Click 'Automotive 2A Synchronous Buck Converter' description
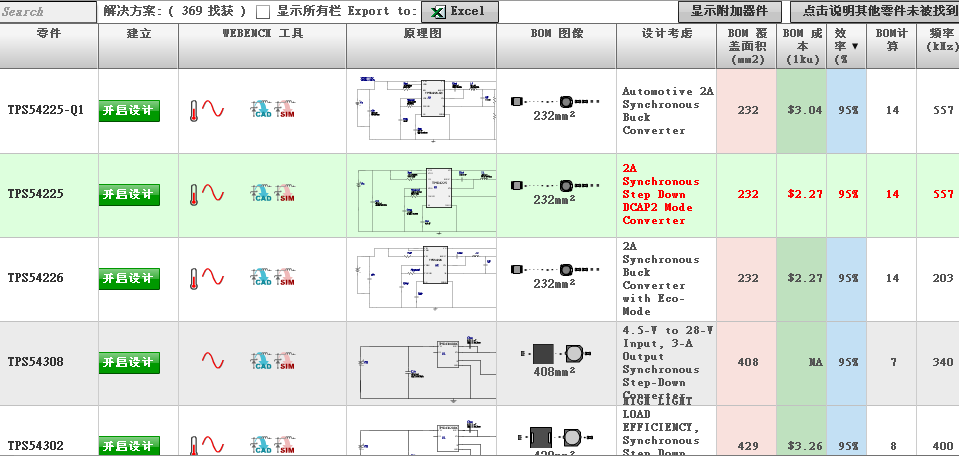The width and height of the screenshot is (964, 456). coord(668,111)
